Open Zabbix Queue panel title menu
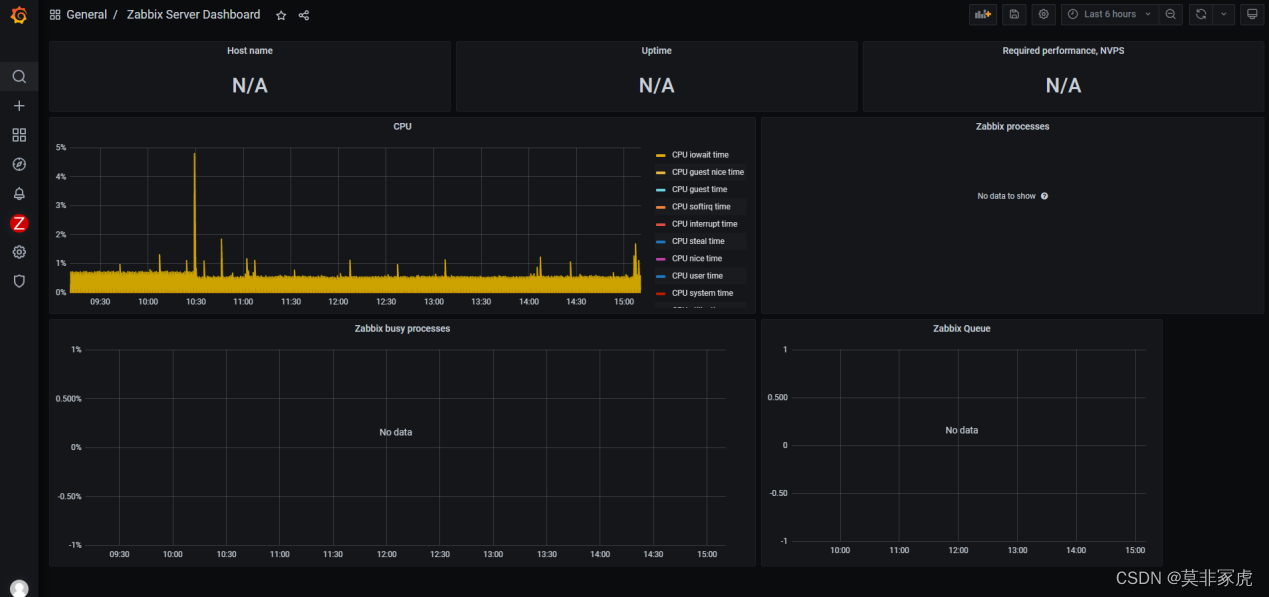Image resolution: width=1269 pixels, height=597 pixels. pyautogui.click(x=961, y=329)
